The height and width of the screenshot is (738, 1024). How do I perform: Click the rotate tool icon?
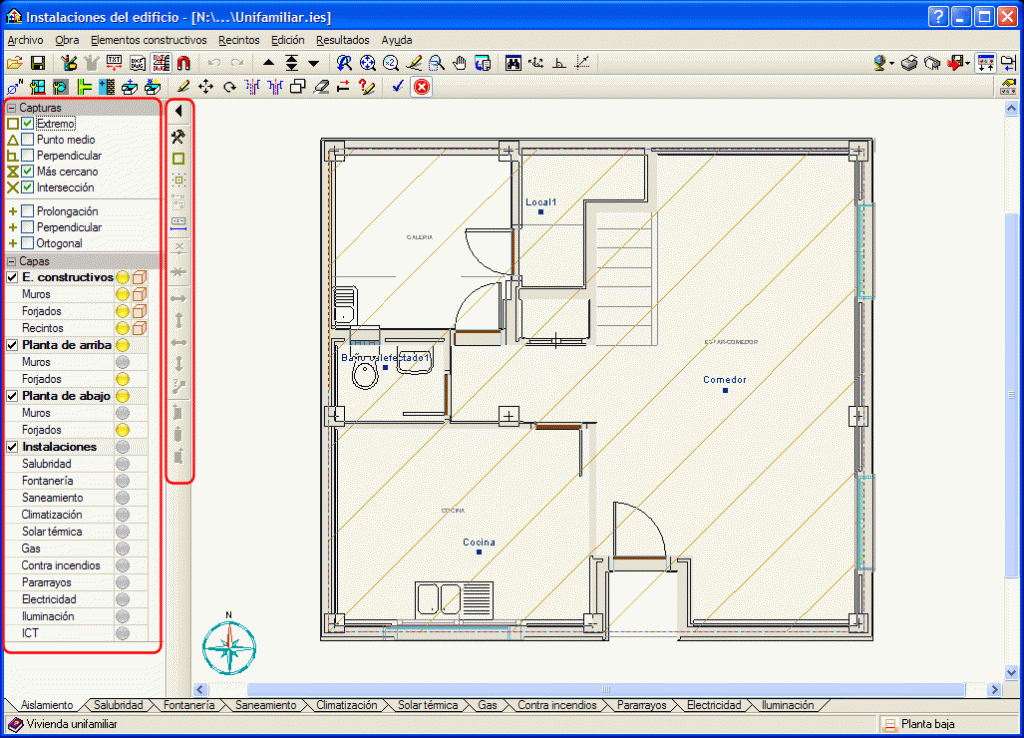[229, 87]
